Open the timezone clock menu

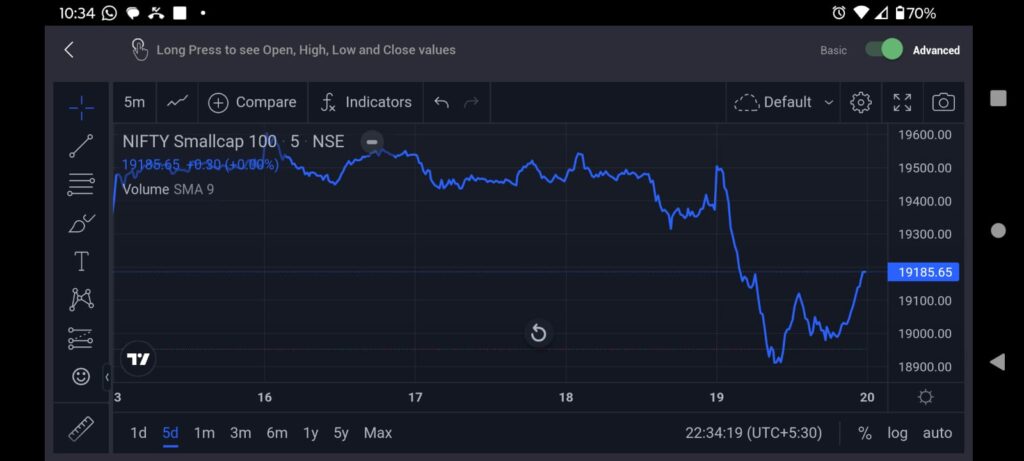click(754, 433)
